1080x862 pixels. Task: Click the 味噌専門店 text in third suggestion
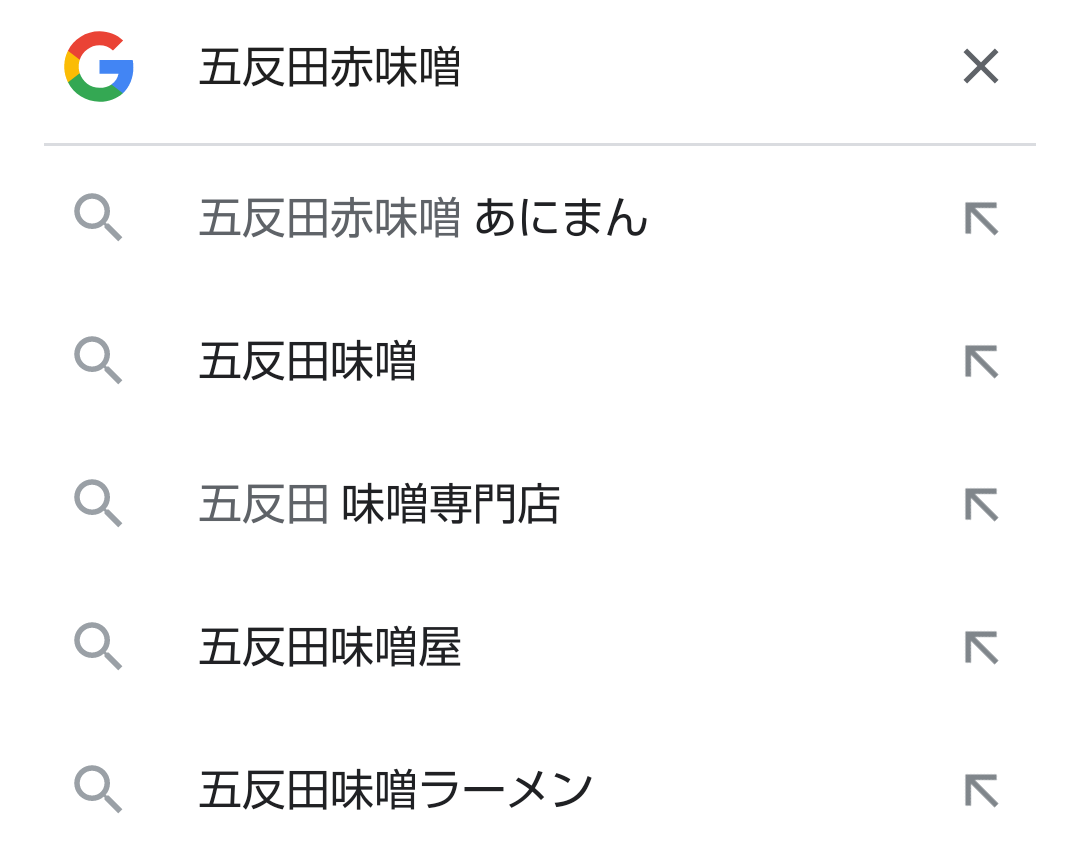pos(451,504)
